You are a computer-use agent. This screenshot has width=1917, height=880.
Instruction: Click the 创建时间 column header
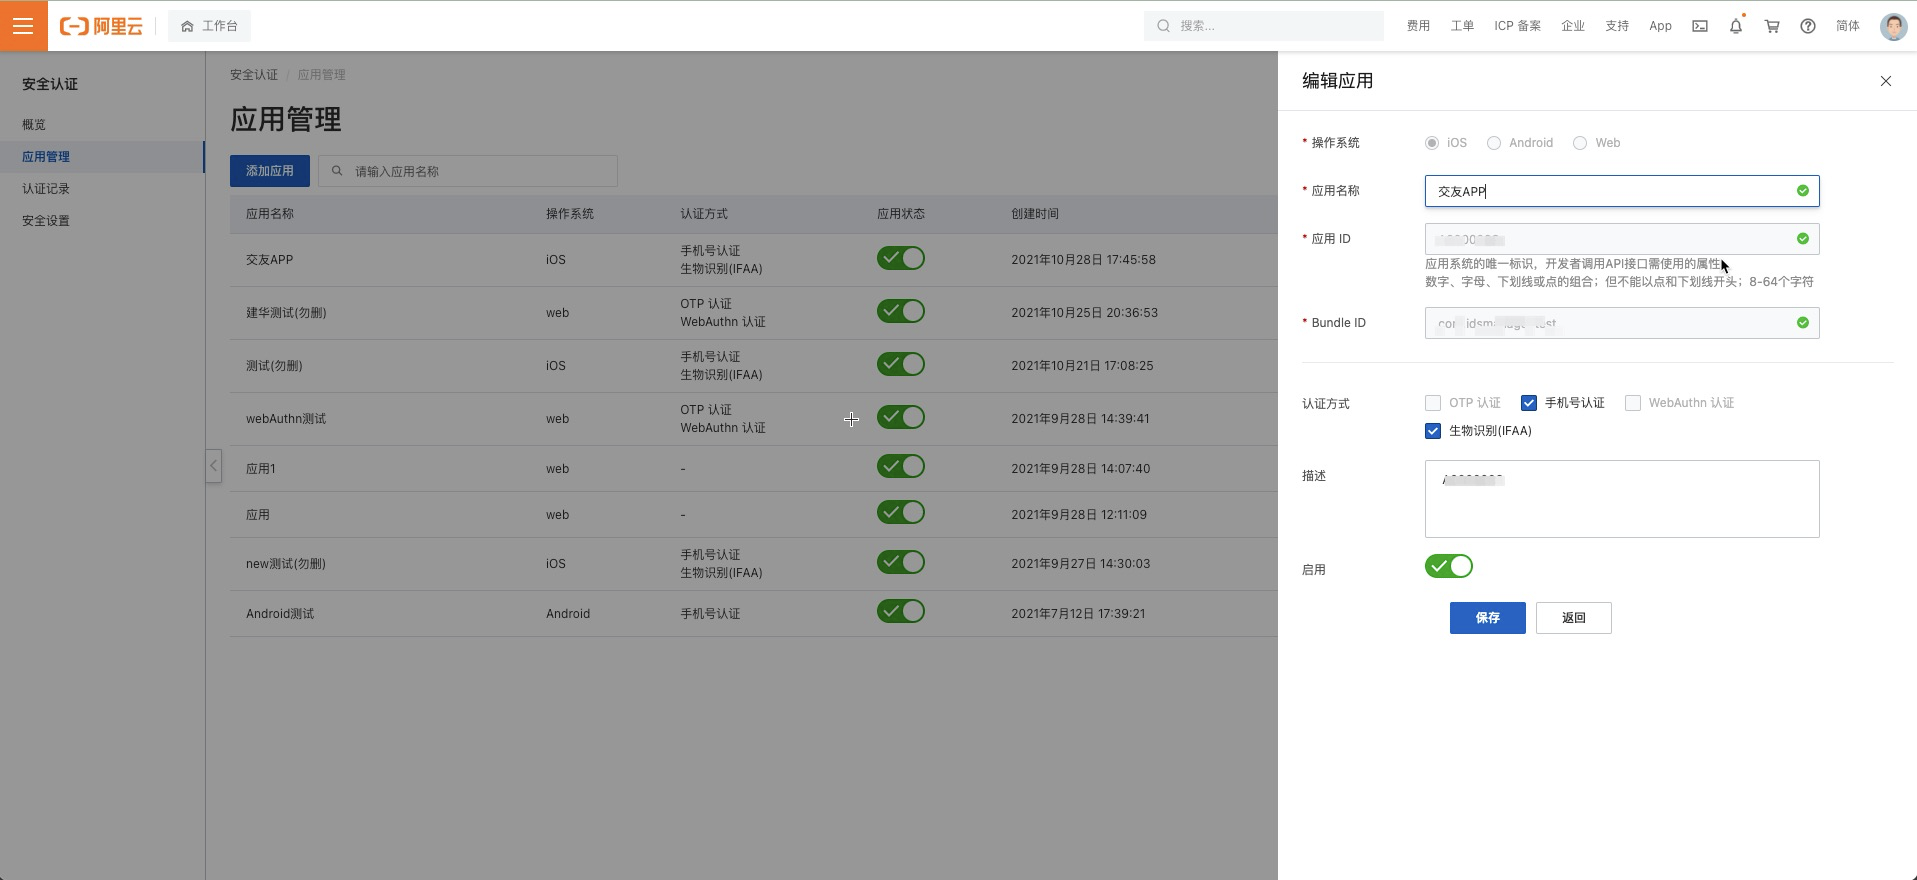click(1035, 214)
